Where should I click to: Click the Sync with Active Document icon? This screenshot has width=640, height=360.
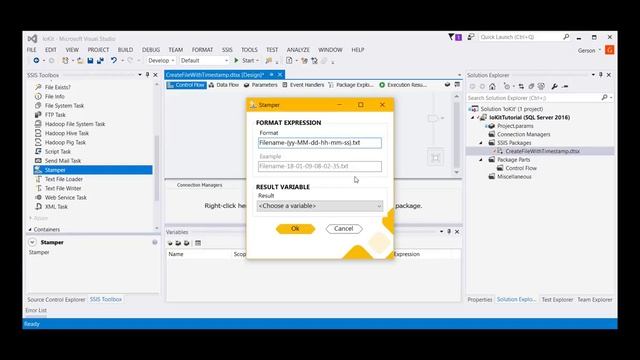point(521,87)
